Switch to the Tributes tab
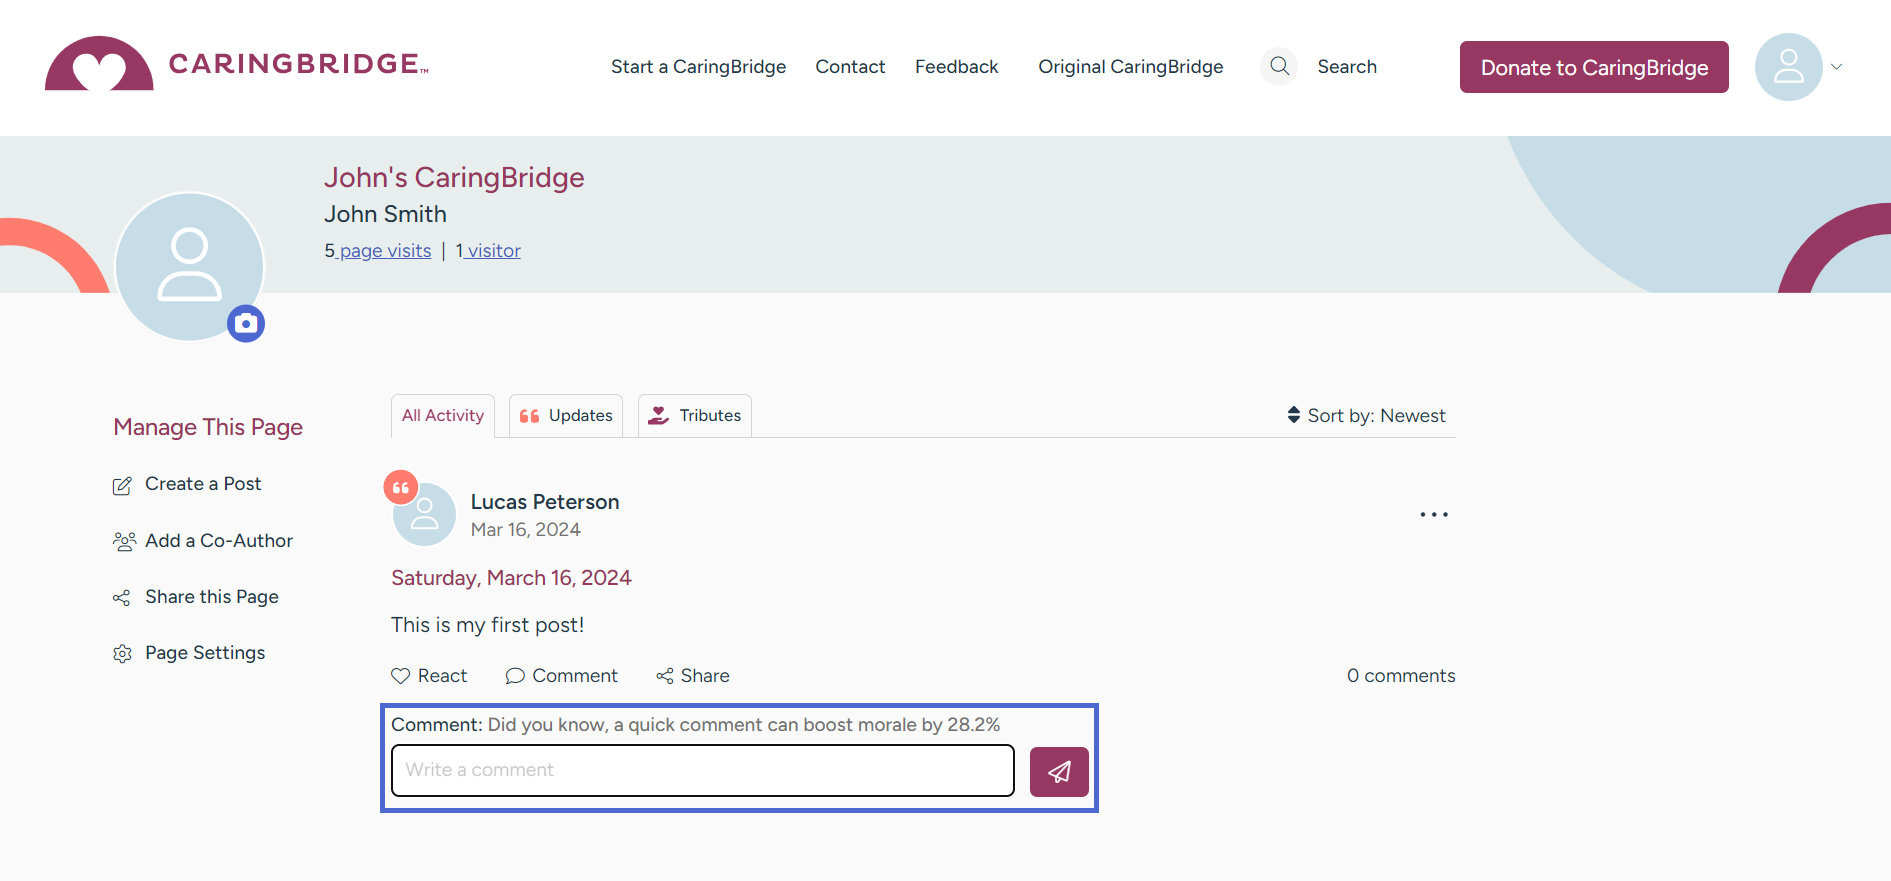 coord(694,415)
